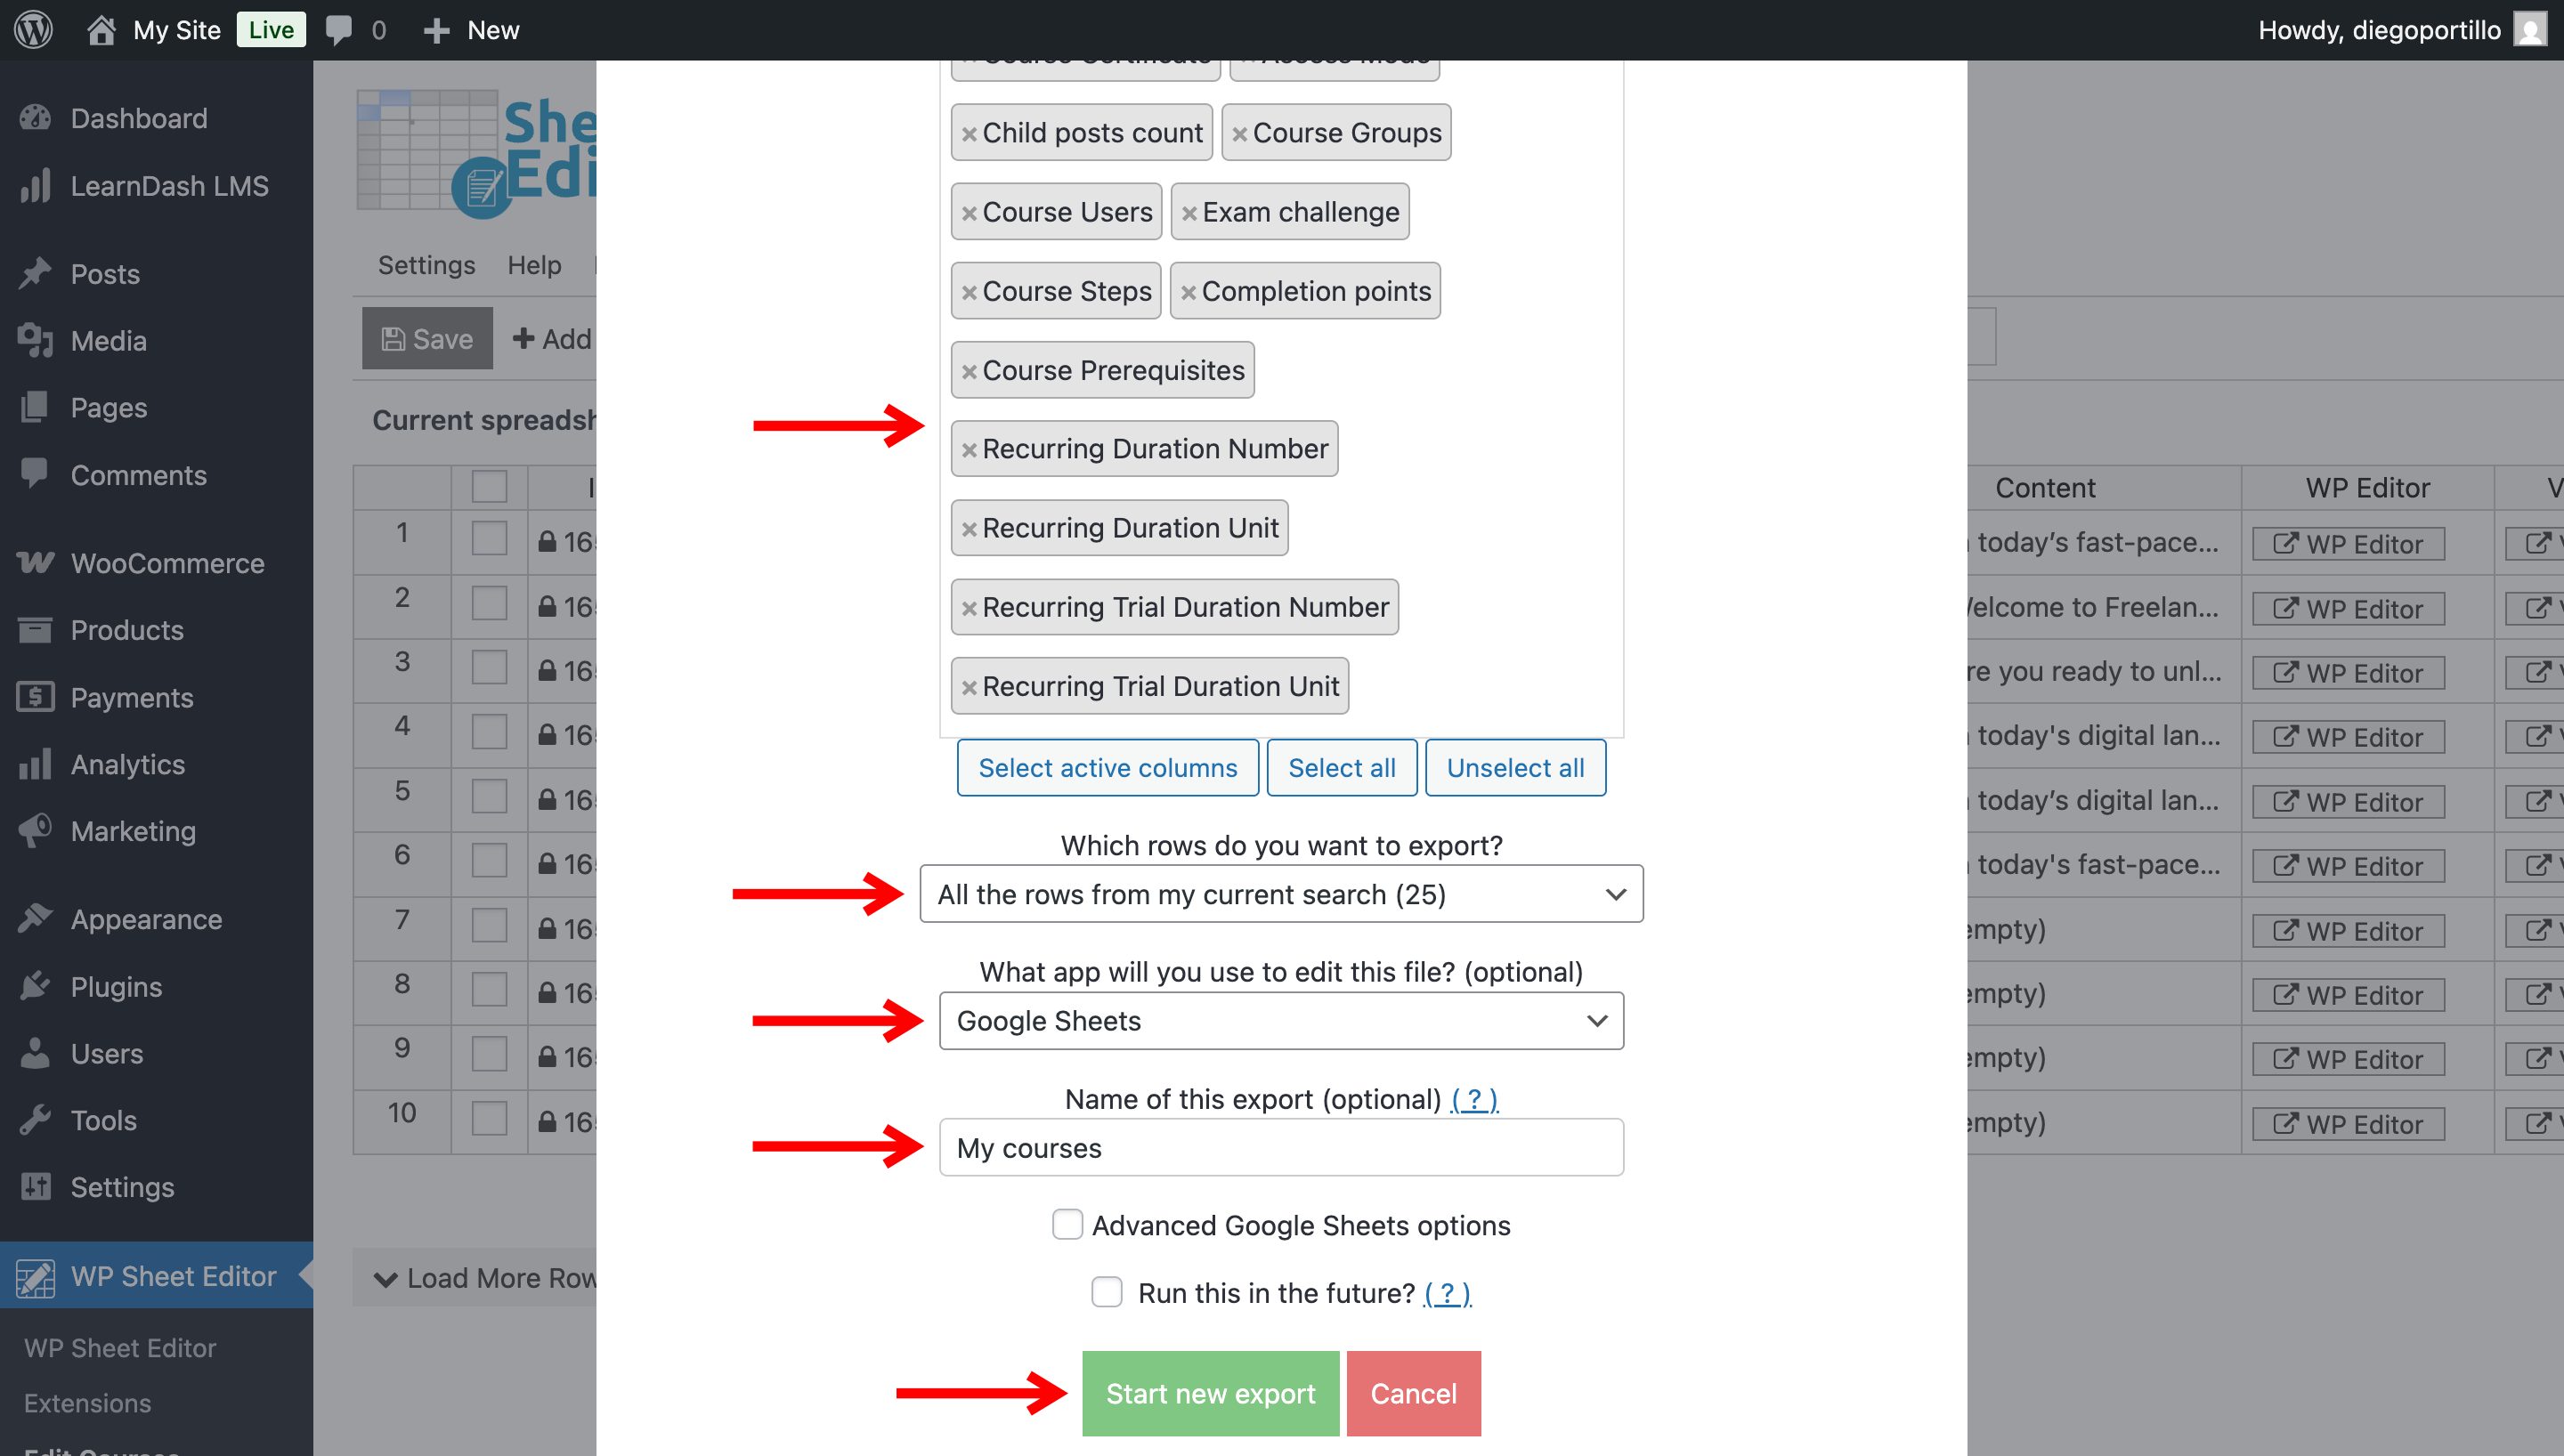Click the x on Exam challenge tag
The height and width of the screenshot is (1456, 2564).
tap(1188, 213)
